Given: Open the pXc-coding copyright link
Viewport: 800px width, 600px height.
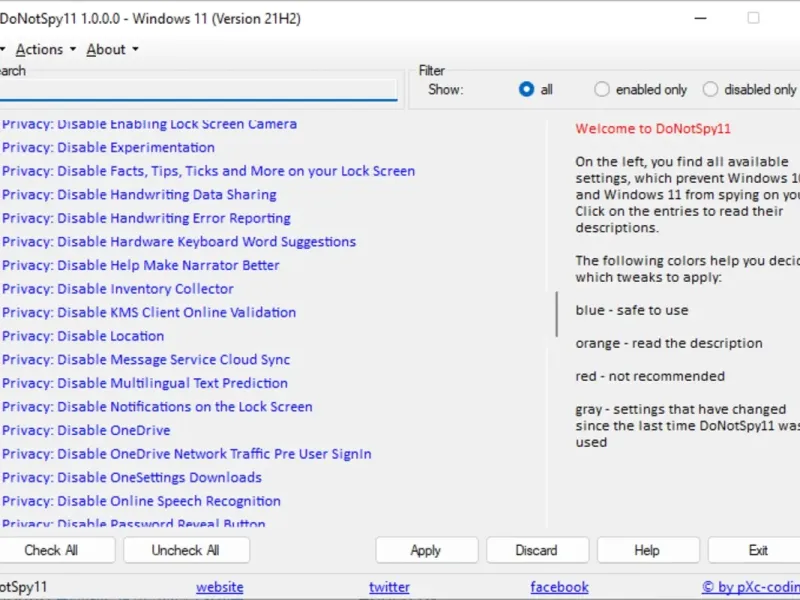Looking at the screenshot, I should point(751,587).
